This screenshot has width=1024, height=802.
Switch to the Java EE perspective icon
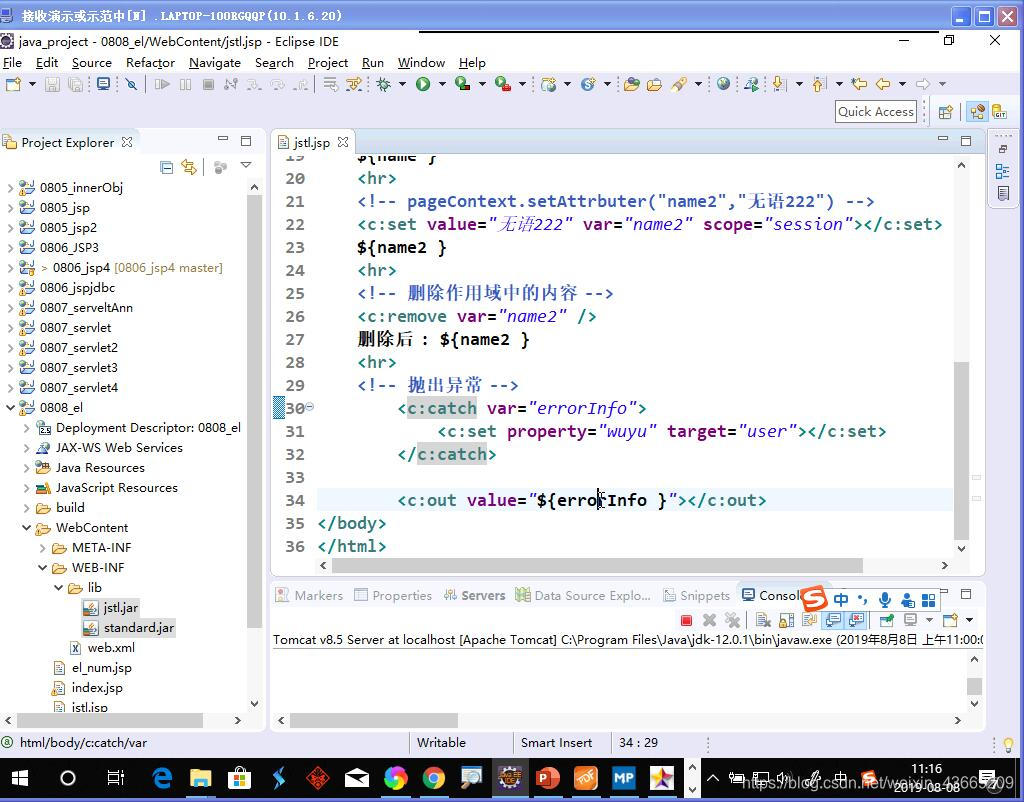click(978, 112)
